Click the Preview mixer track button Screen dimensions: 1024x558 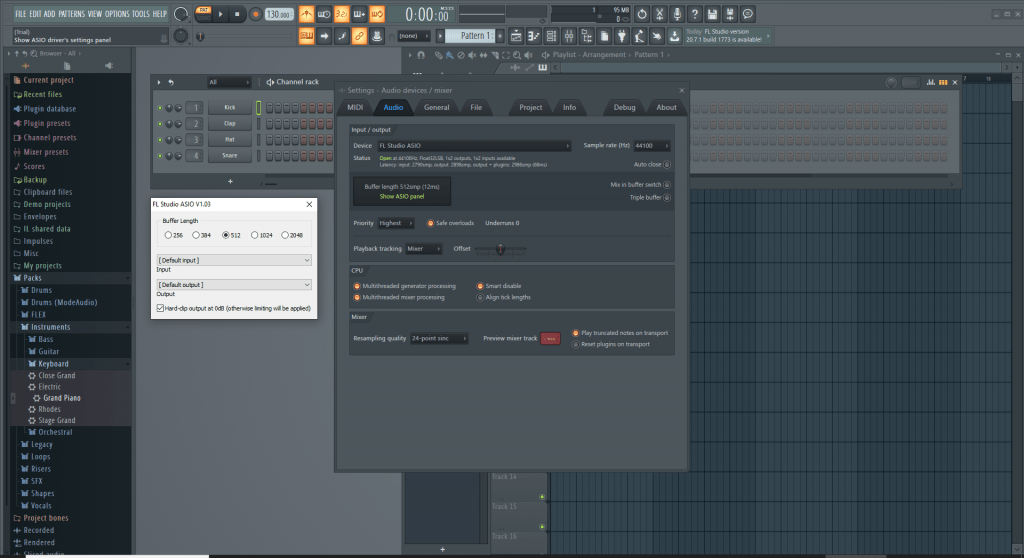pos(550,338)
